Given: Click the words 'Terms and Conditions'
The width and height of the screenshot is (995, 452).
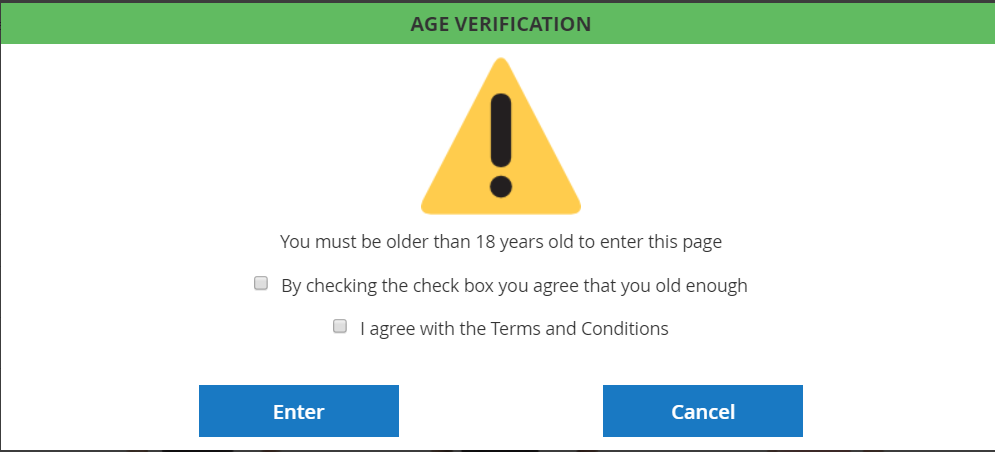Looking at the screenshot, I should pyautogui.click(x=580, y=328).
